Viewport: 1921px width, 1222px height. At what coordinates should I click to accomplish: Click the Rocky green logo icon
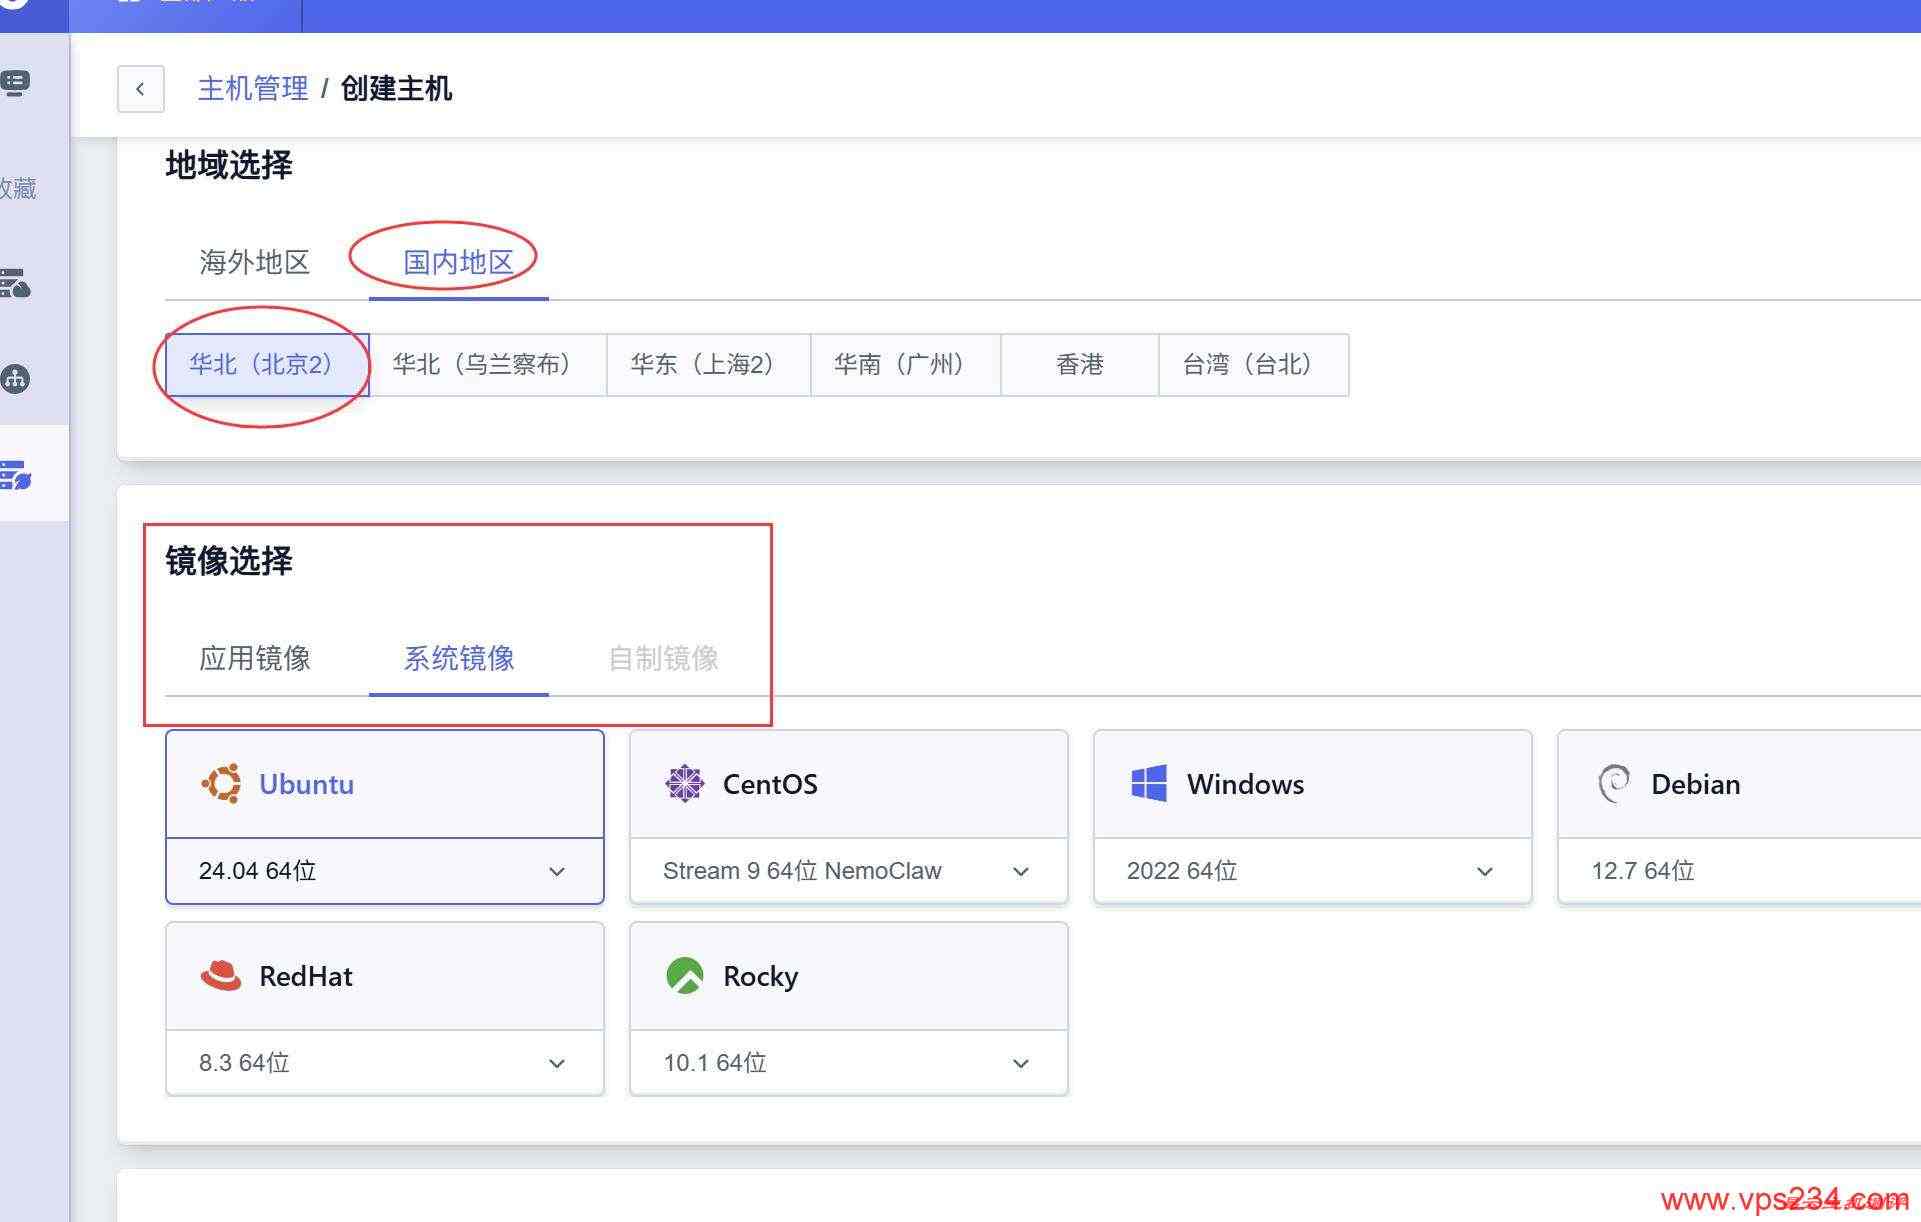(x=685, y=976)
